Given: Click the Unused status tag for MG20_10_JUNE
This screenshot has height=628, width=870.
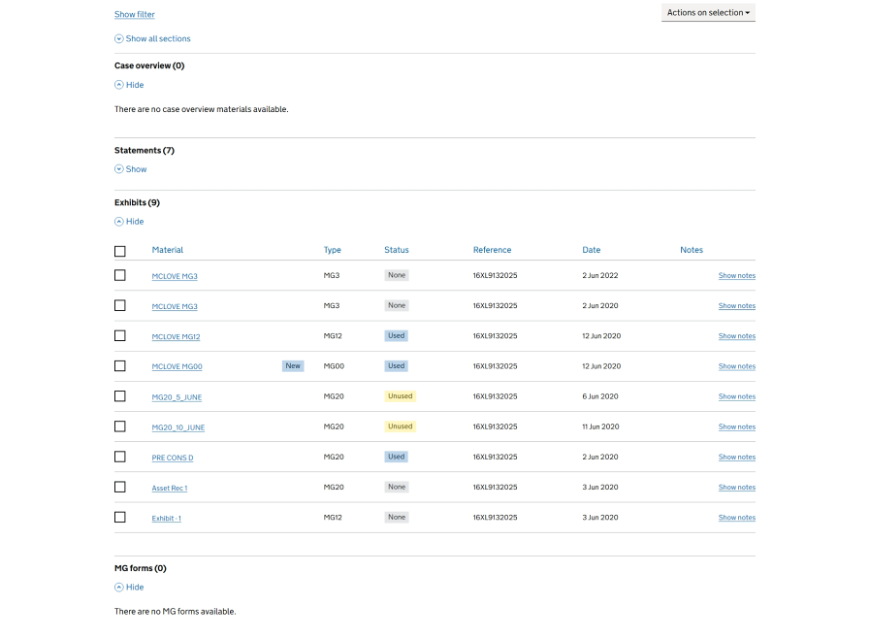Looking at the screenshot, I should coord(400,426).
